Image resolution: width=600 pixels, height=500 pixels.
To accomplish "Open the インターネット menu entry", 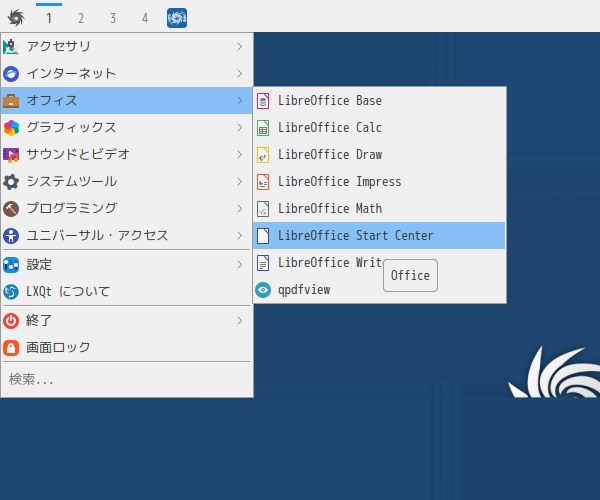I will pos(127,73).
